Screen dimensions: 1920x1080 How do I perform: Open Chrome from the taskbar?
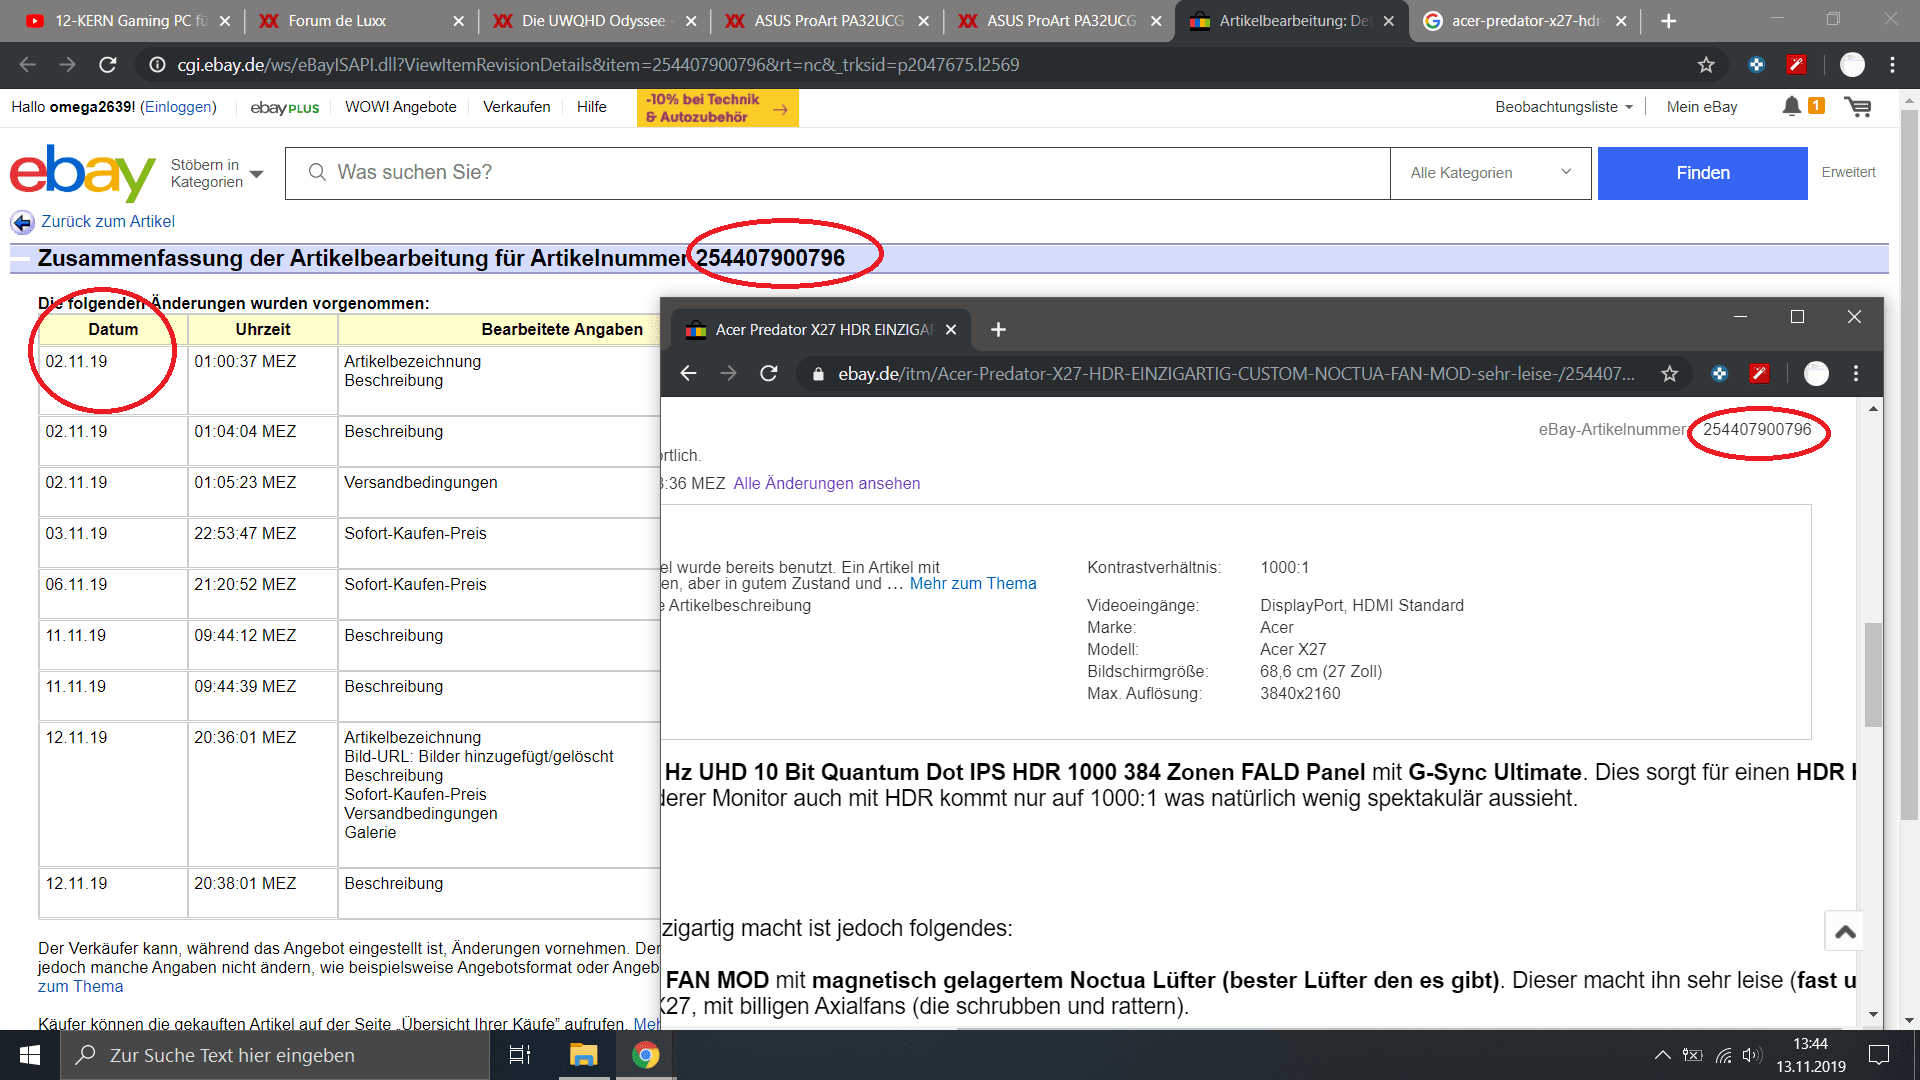tap(646, 1055)
